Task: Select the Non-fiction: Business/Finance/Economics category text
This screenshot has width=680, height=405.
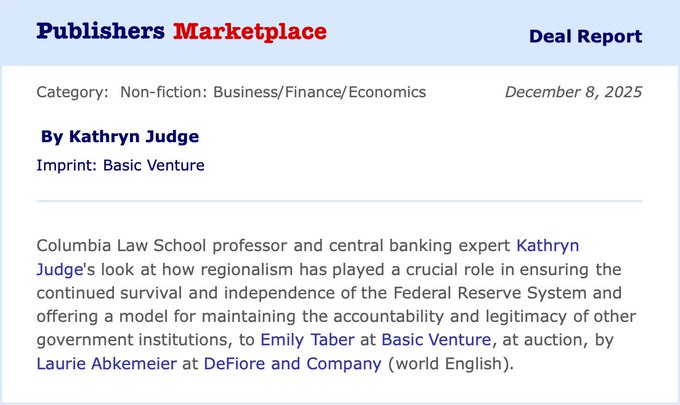Action: pos(273,92)
